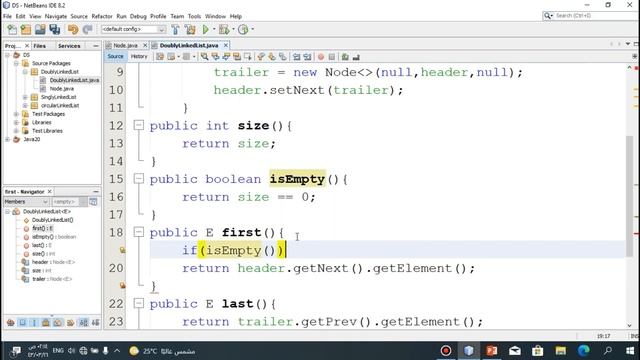The height and width of the screenshot is (360, 640).
Task: Toggle Show Inherited Members in Navigator
Action: coord(11,322)
